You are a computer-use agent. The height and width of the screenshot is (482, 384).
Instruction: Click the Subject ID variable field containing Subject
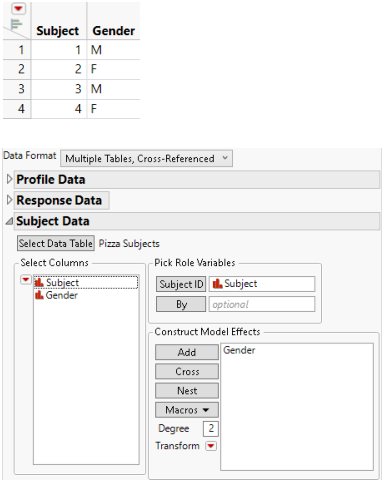(x=262, y=284)
